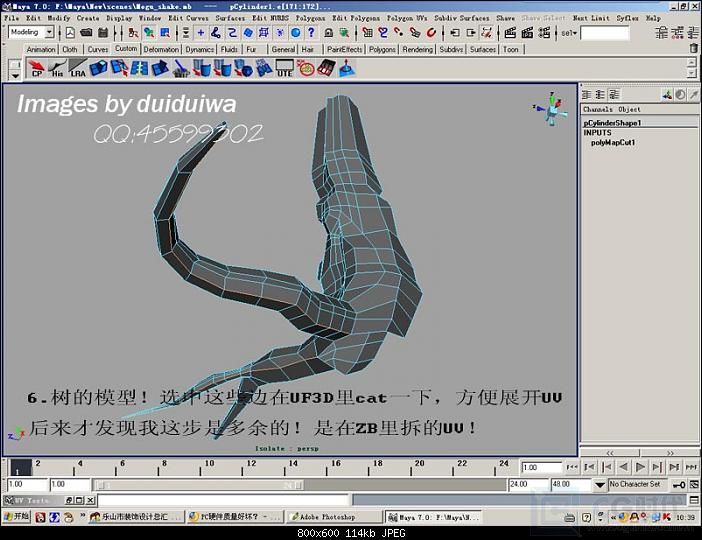Click the Open Scene folder icon
702x540 pixels.
coord(86,33)
